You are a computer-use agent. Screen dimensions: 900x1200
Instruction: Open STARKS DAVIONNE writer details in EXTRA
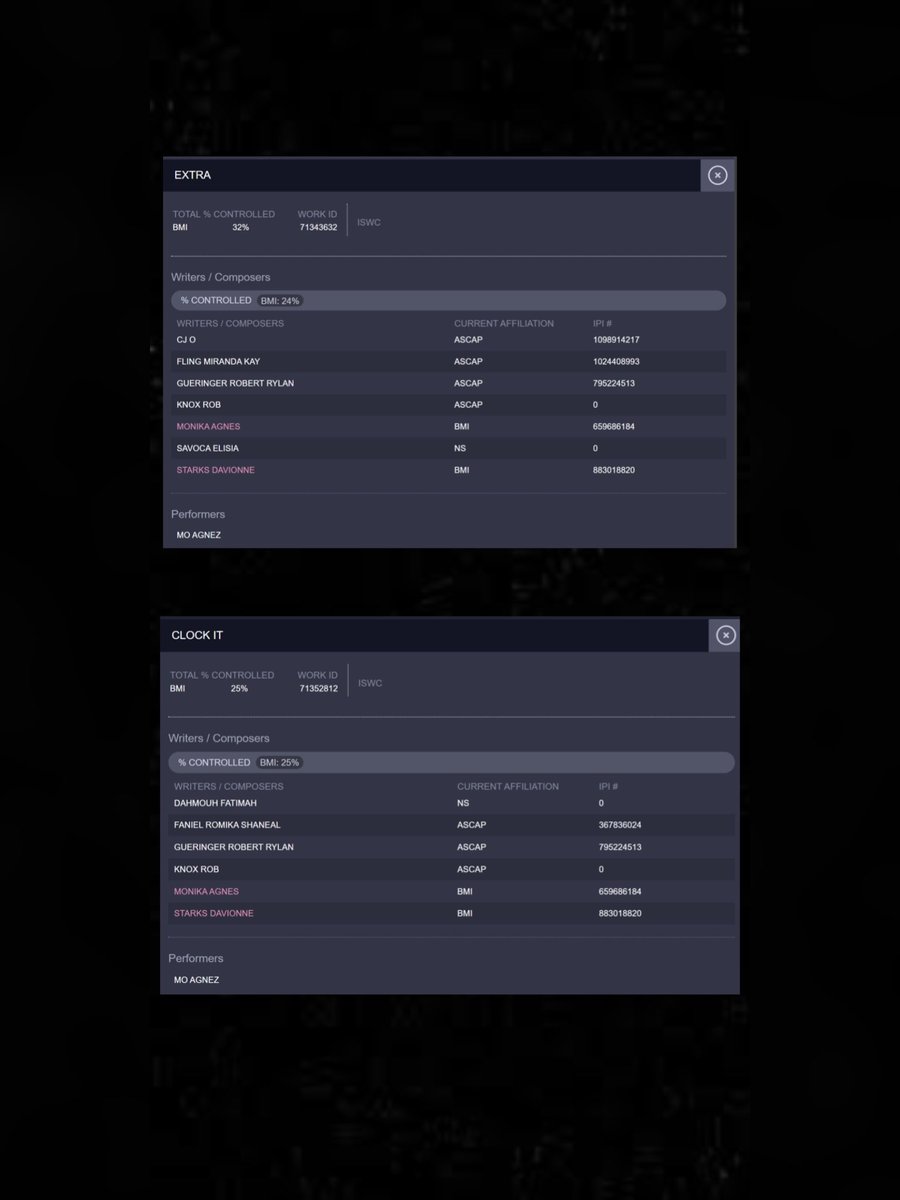(x=215, y=470)
